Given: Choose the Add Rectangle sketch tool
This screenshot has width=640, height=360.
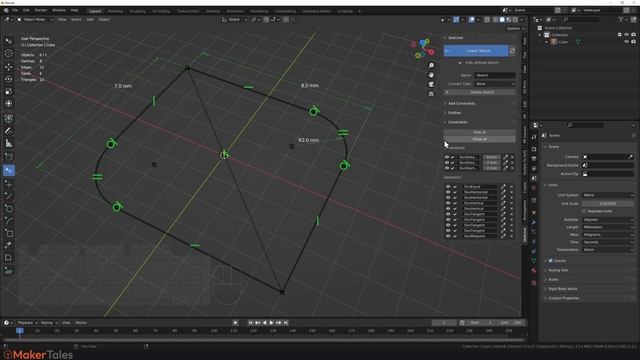Looking at the screenshot, I should [9, 233].
